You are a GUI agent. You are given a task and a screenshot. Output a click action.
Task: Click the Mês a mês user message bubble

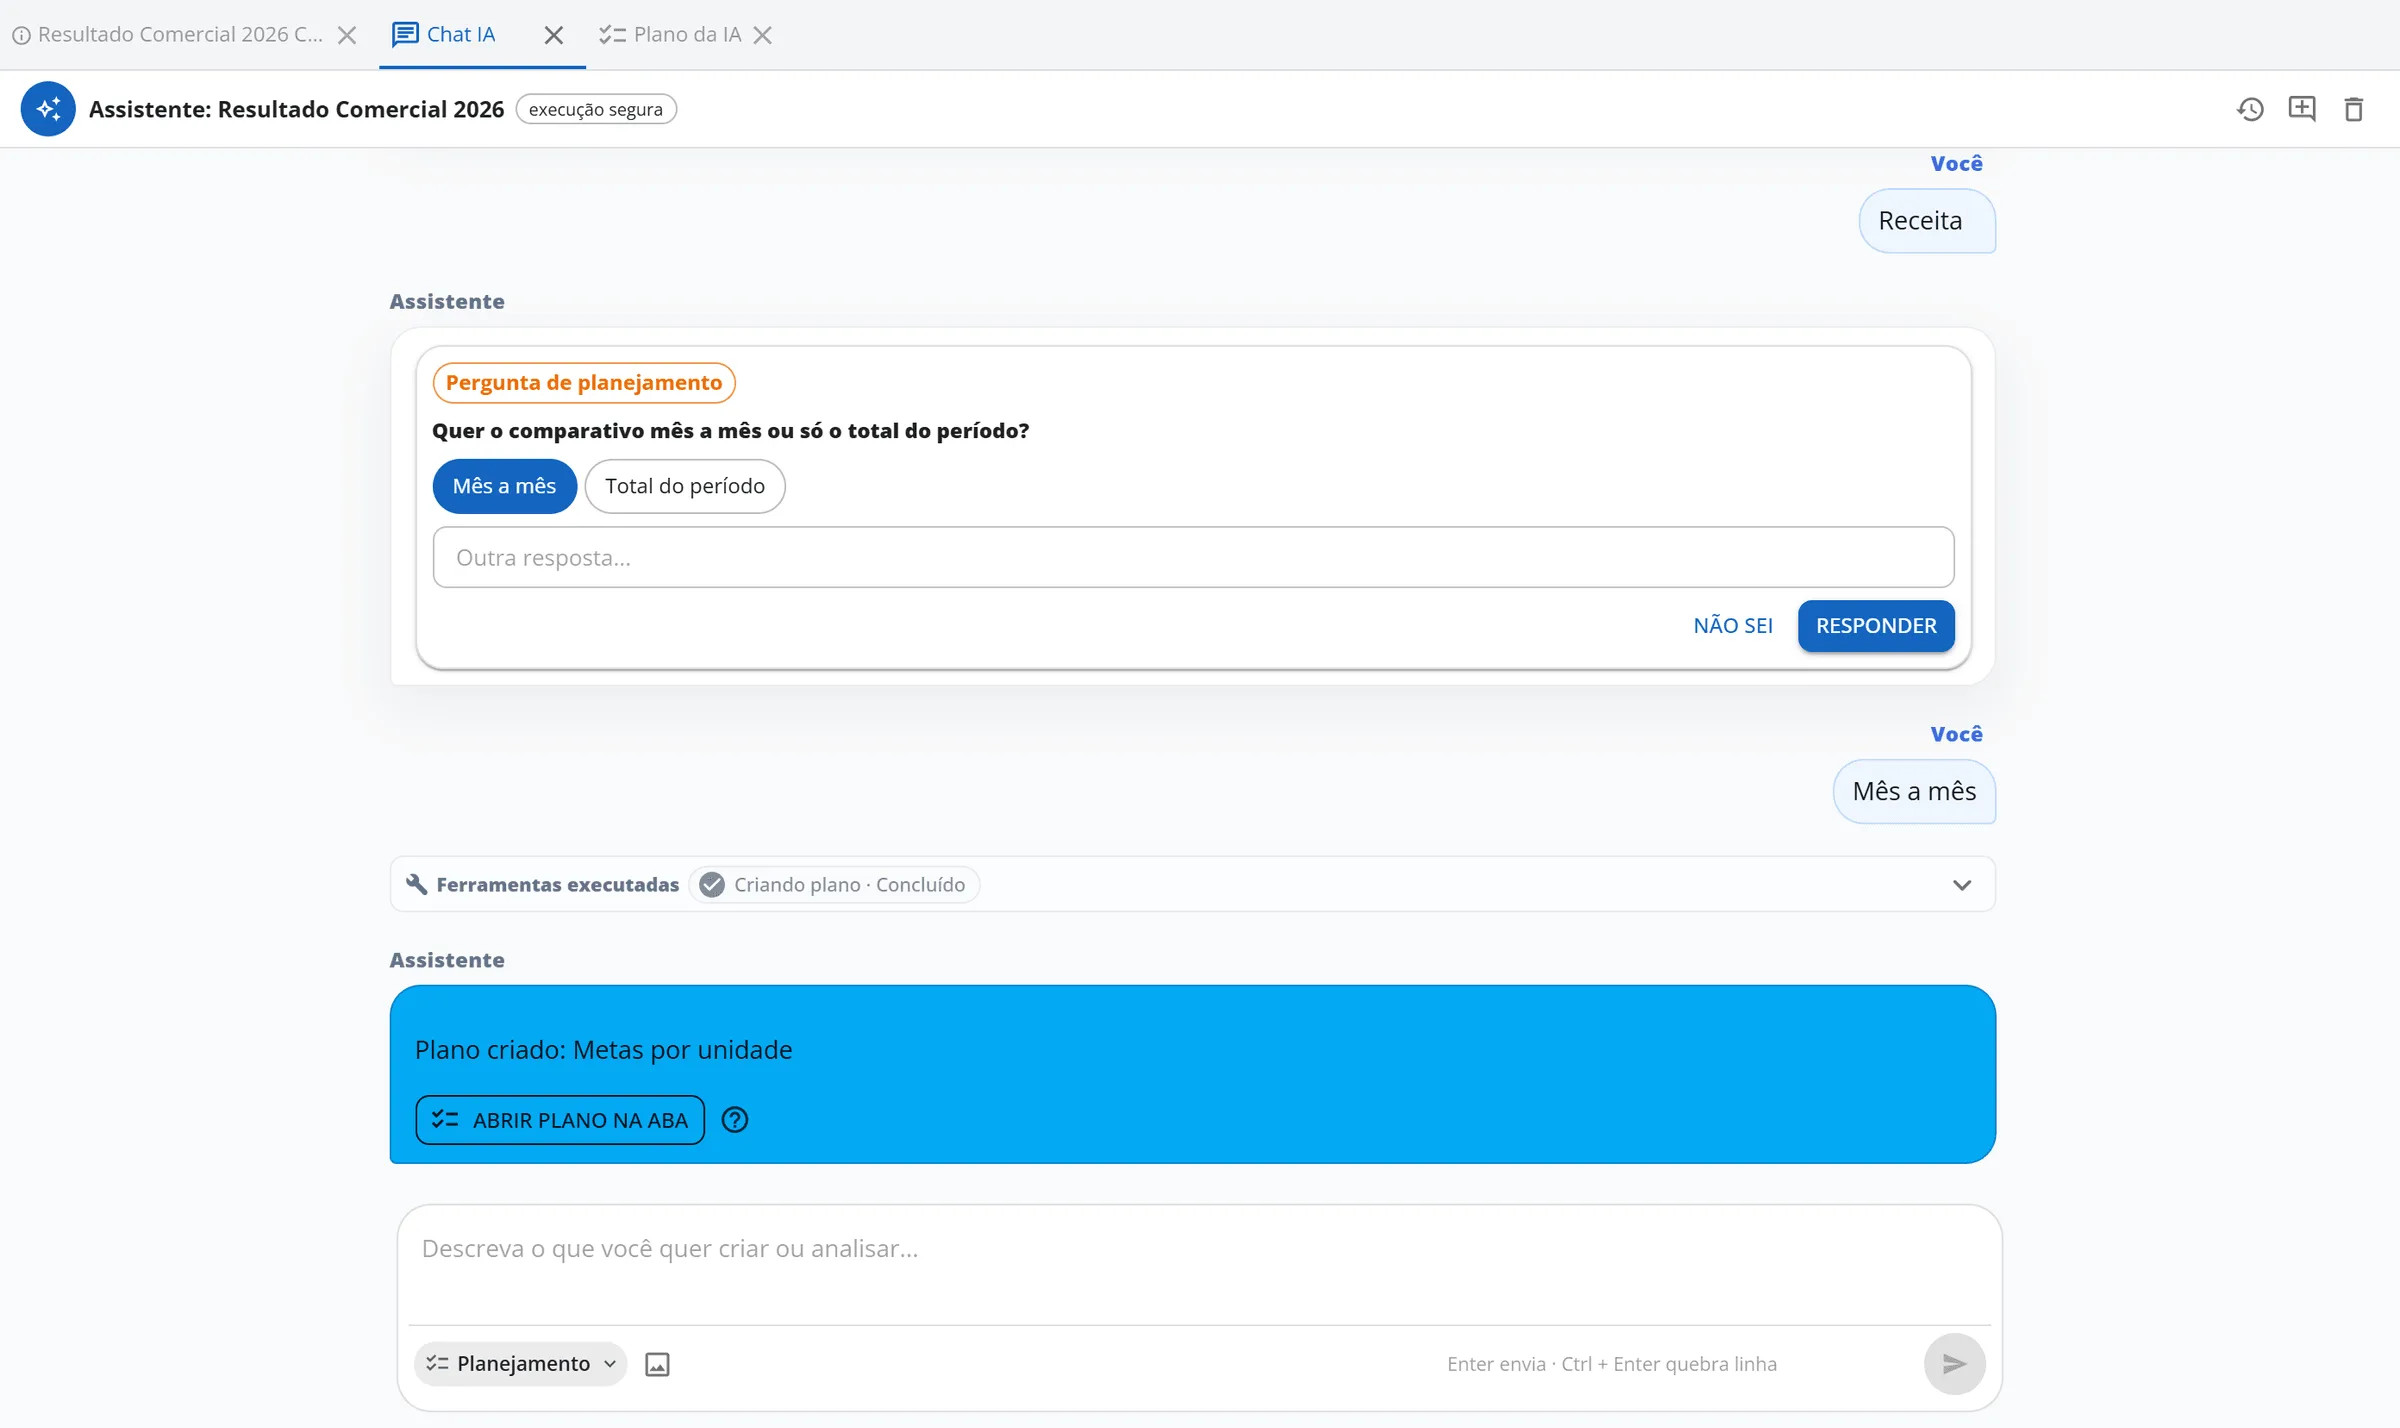tap(1914, 792)
